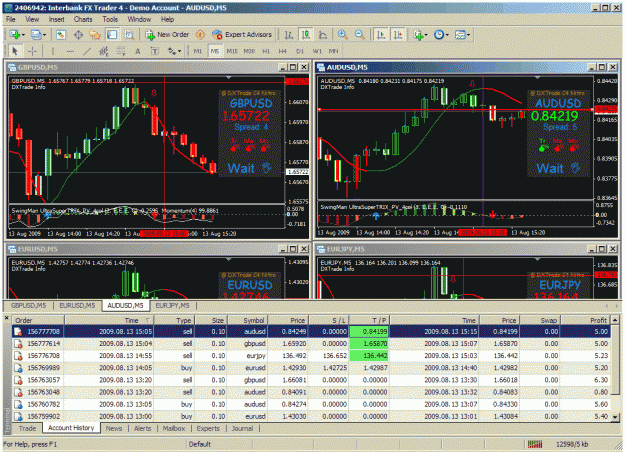The width and height of the screenshot is (625, 452).
Task: Show the Data Window crosshair-target icon
Action: click(78, 35)
